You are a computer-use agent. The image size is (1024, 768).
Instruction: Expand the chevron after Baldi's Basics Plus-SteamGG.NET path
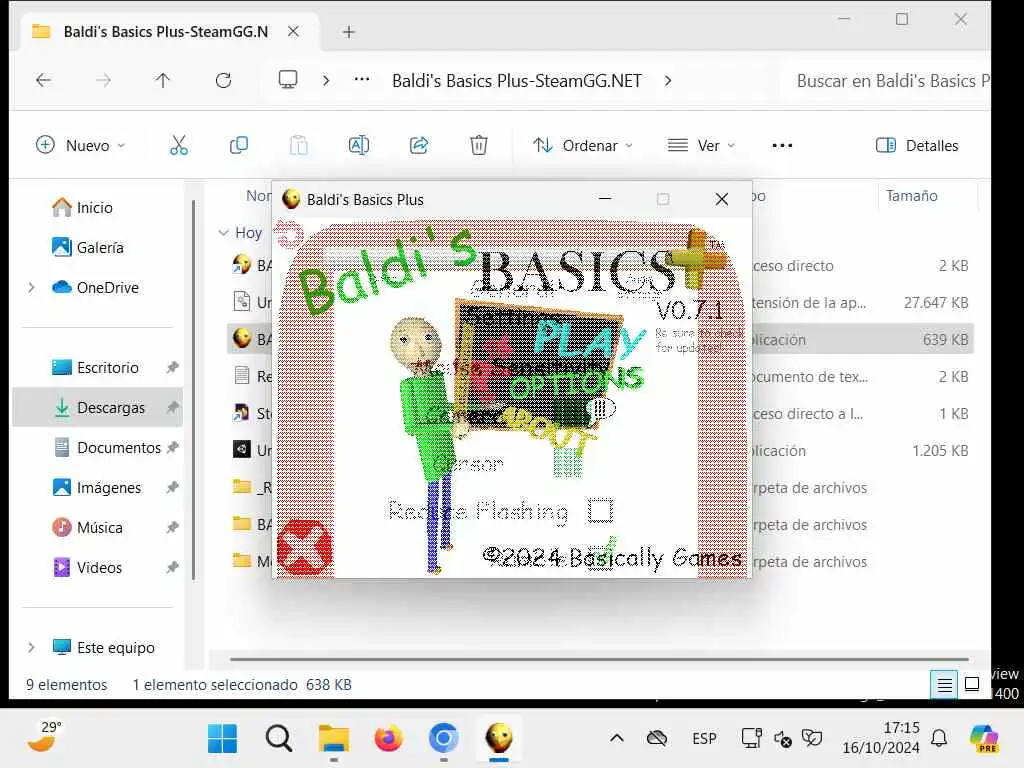pos(667,80)
